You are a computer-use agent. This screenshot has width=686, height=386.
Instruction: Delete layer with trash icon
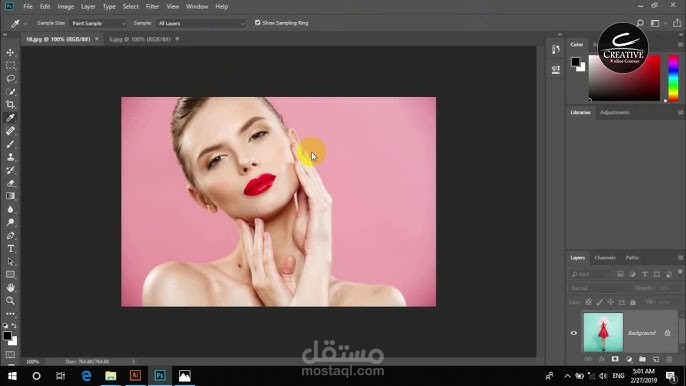669,359
